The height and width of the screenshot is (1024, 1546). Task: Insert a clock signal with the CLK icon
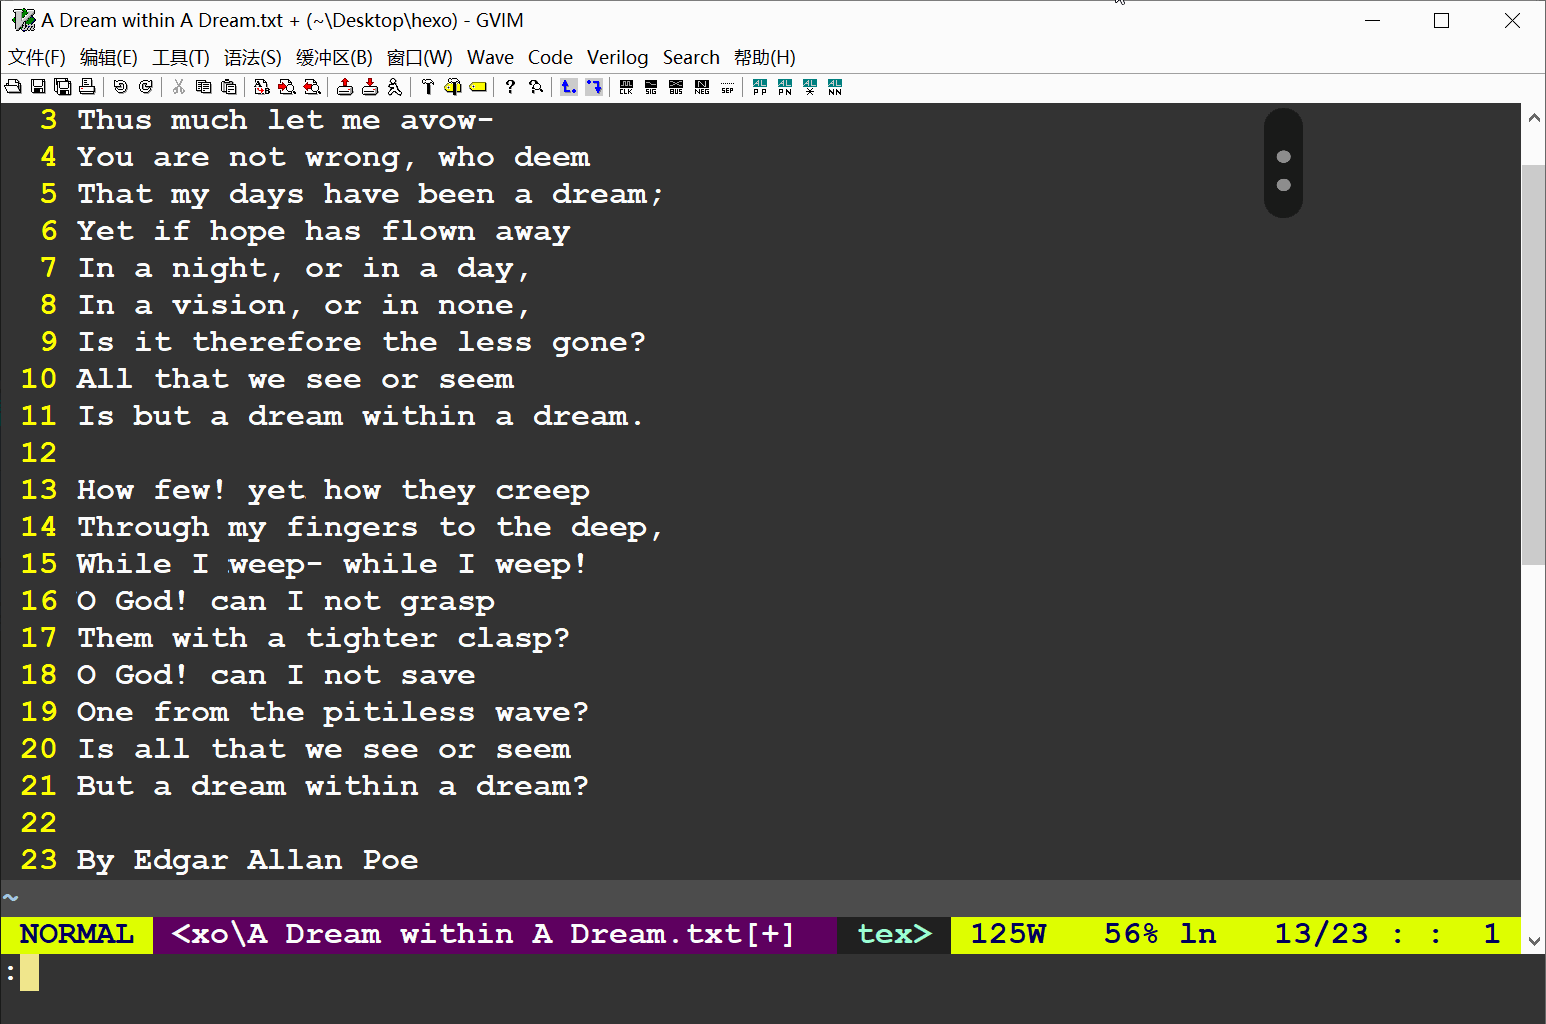pos(627,87)
